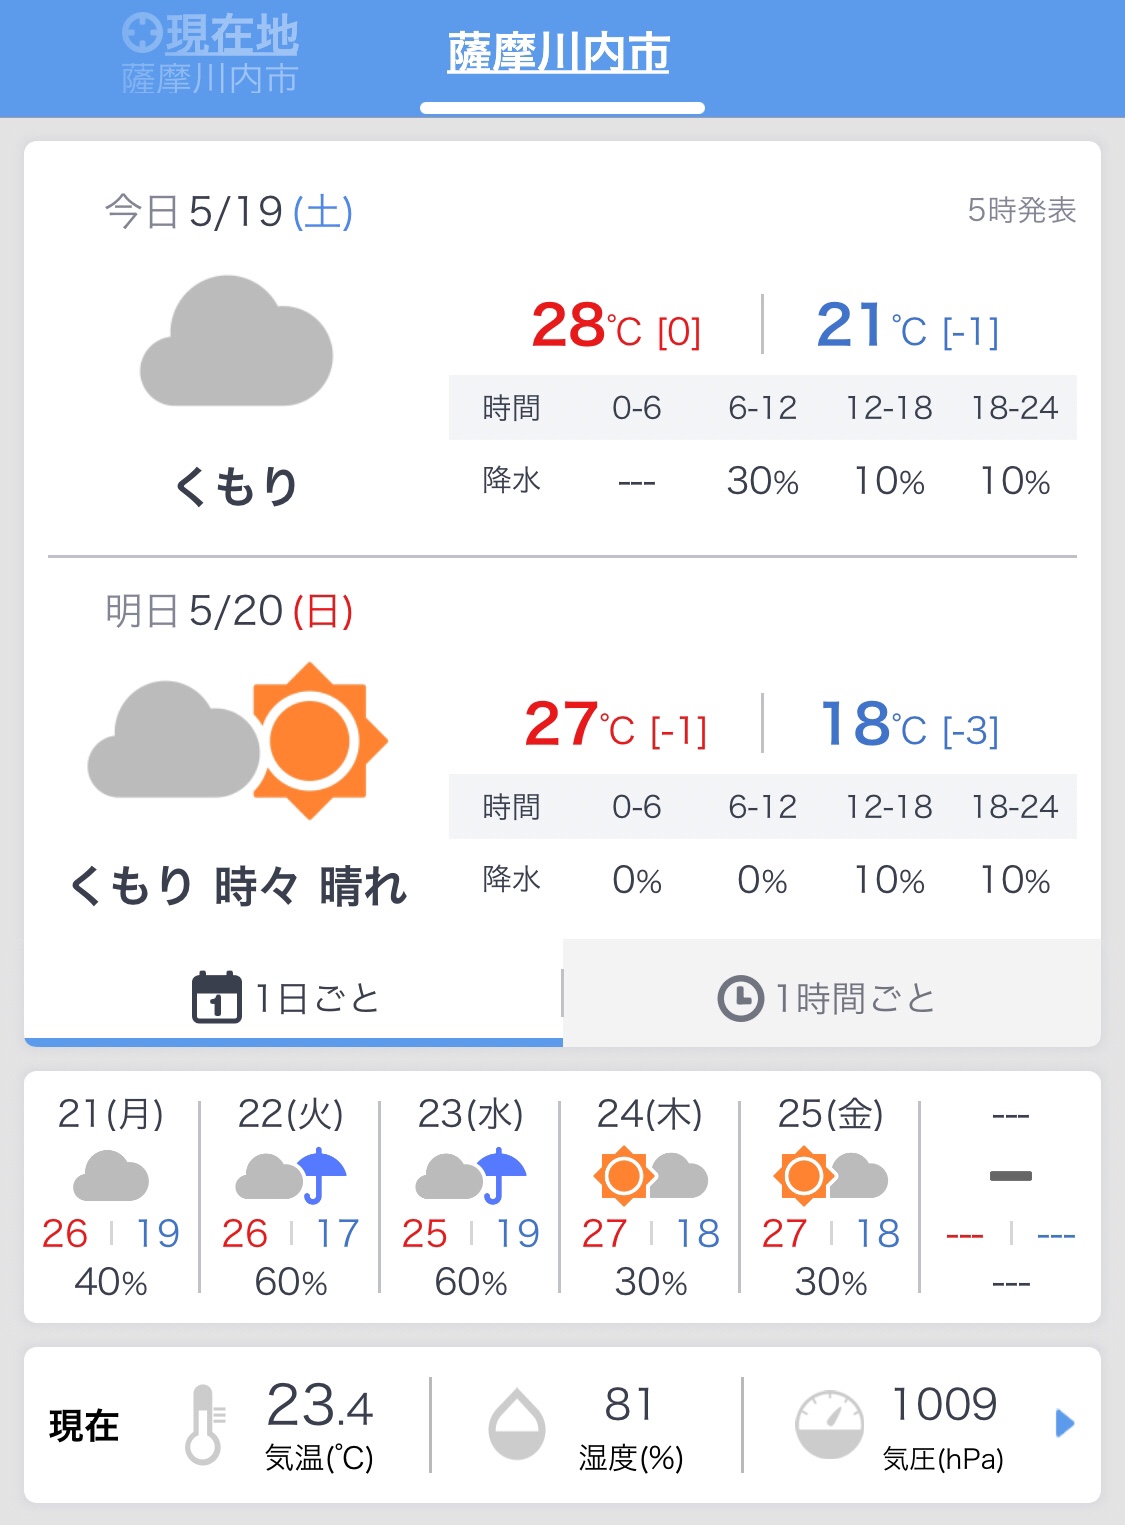Tap tomorrow's 5/20 (日) date heading
This screenshot has width=1125, height=1525.
tap(229, 611)
